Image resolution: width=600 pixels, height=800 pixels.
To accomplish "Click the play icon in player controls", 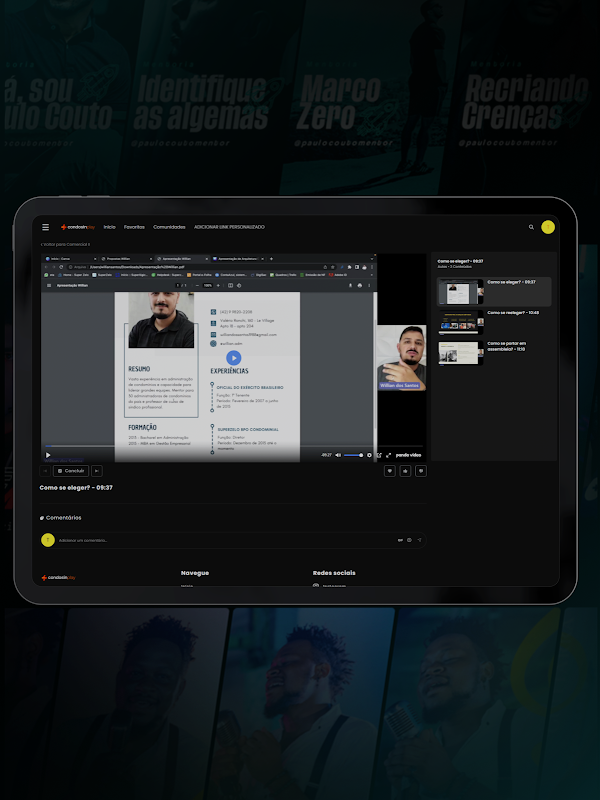I will 48,455.
